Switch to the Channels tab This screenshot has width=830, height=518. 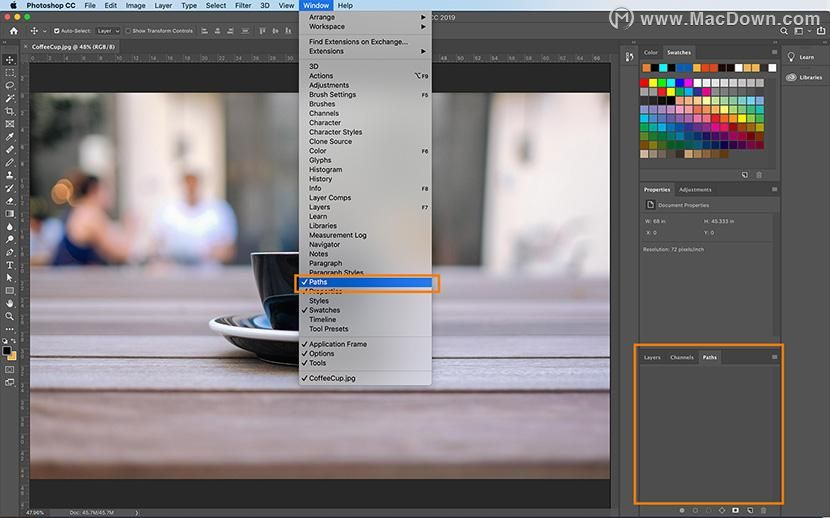pyautogui.click(x=681, y=357)
